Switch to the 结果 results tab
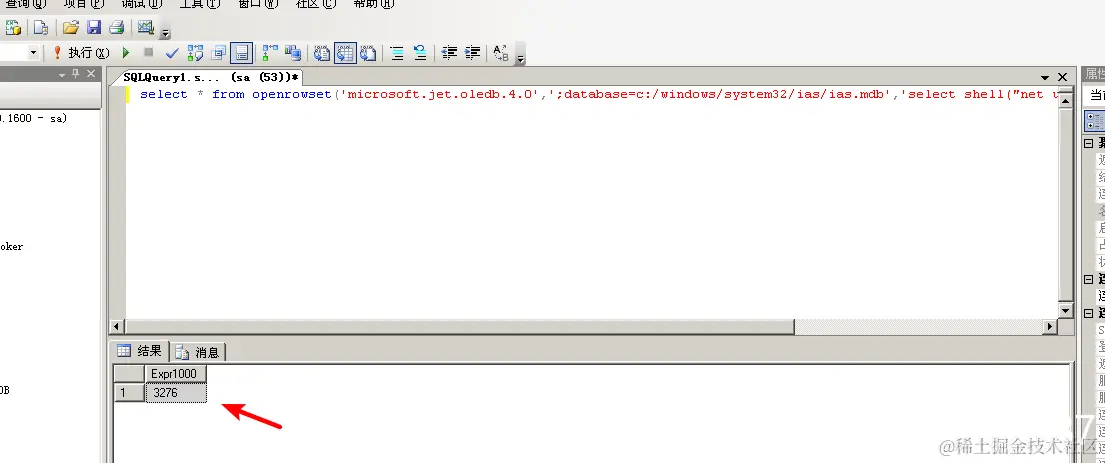Image resolution: width=1105 pixels, height=463 pixels. (140, 351)
